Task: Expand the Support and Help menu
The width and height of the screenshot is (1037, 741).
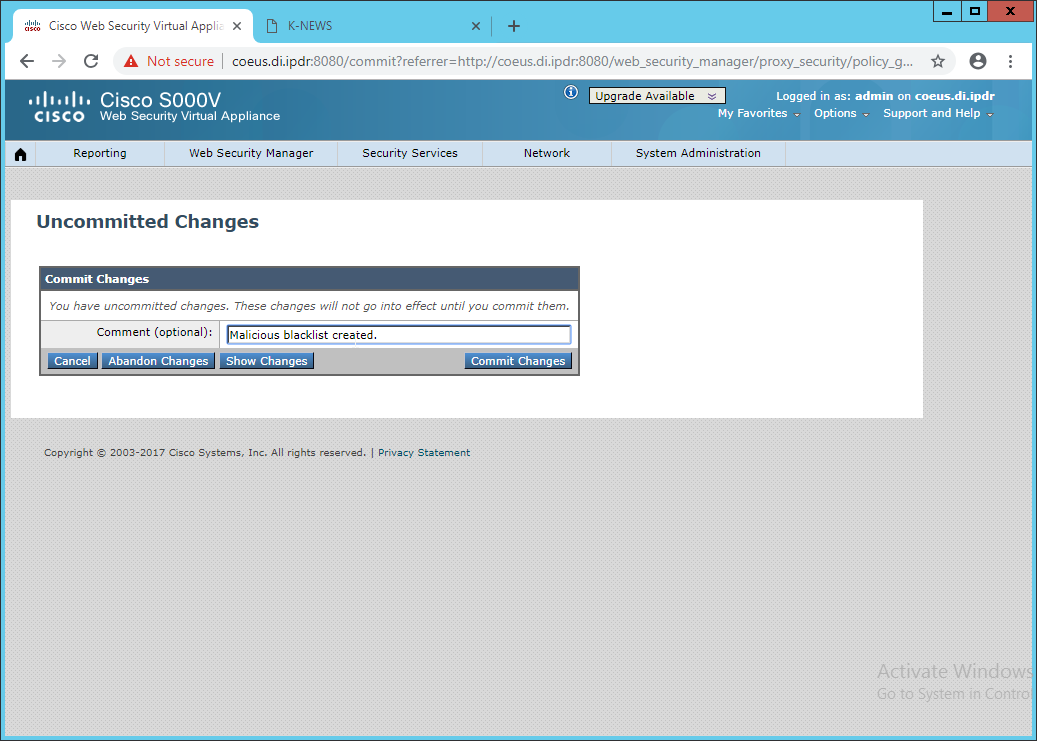Action: [938, 114]
